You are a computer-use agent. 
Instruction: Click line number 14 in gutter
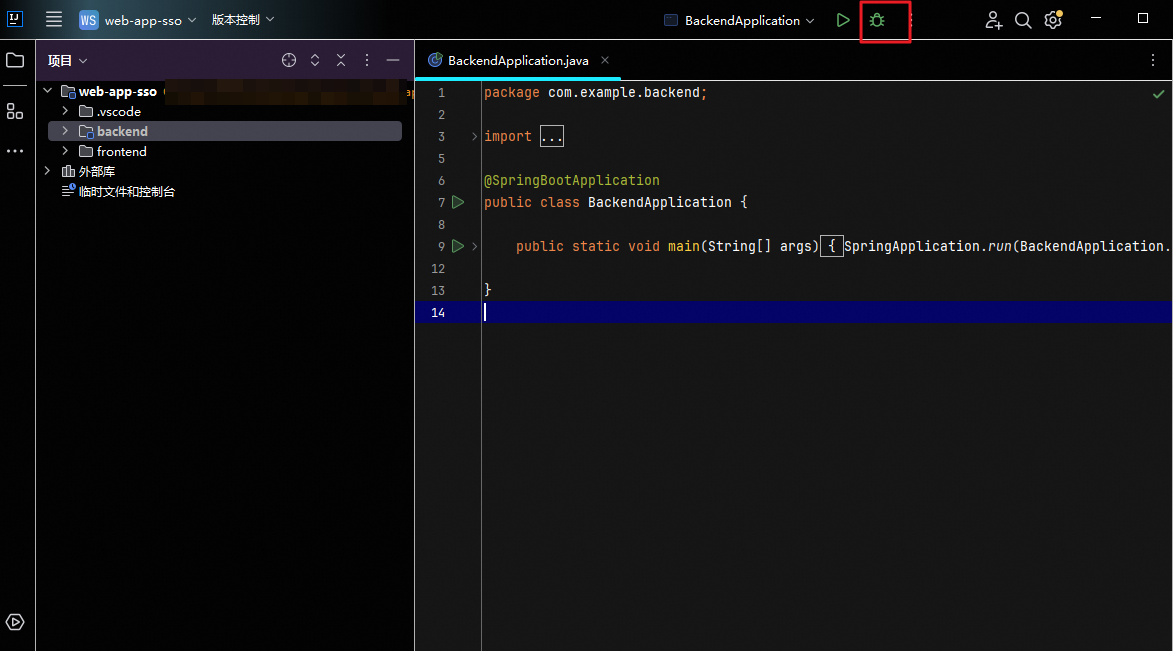point(438,313)
